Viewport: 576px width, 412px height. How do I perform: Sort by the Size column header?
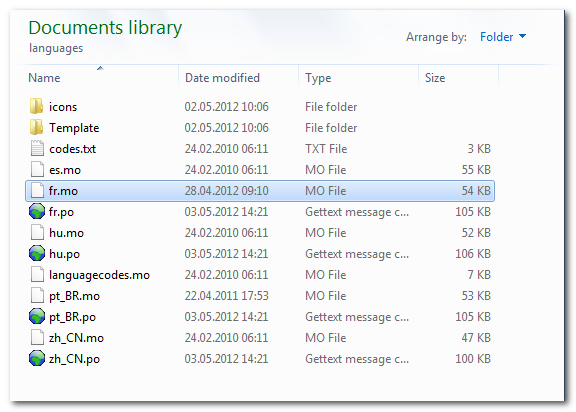[435, 78]
